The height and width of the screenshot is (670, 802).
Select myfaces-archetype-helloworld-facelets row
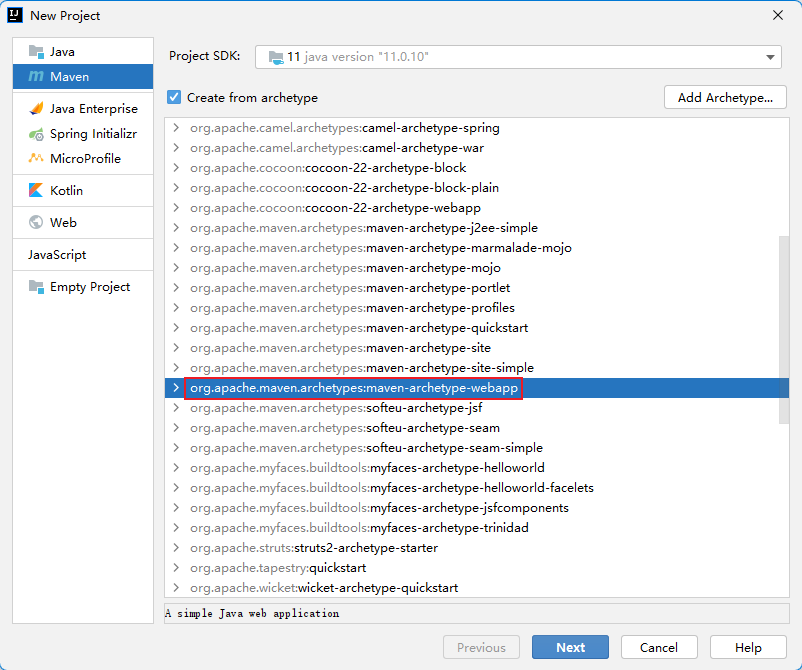click(477, 487)
